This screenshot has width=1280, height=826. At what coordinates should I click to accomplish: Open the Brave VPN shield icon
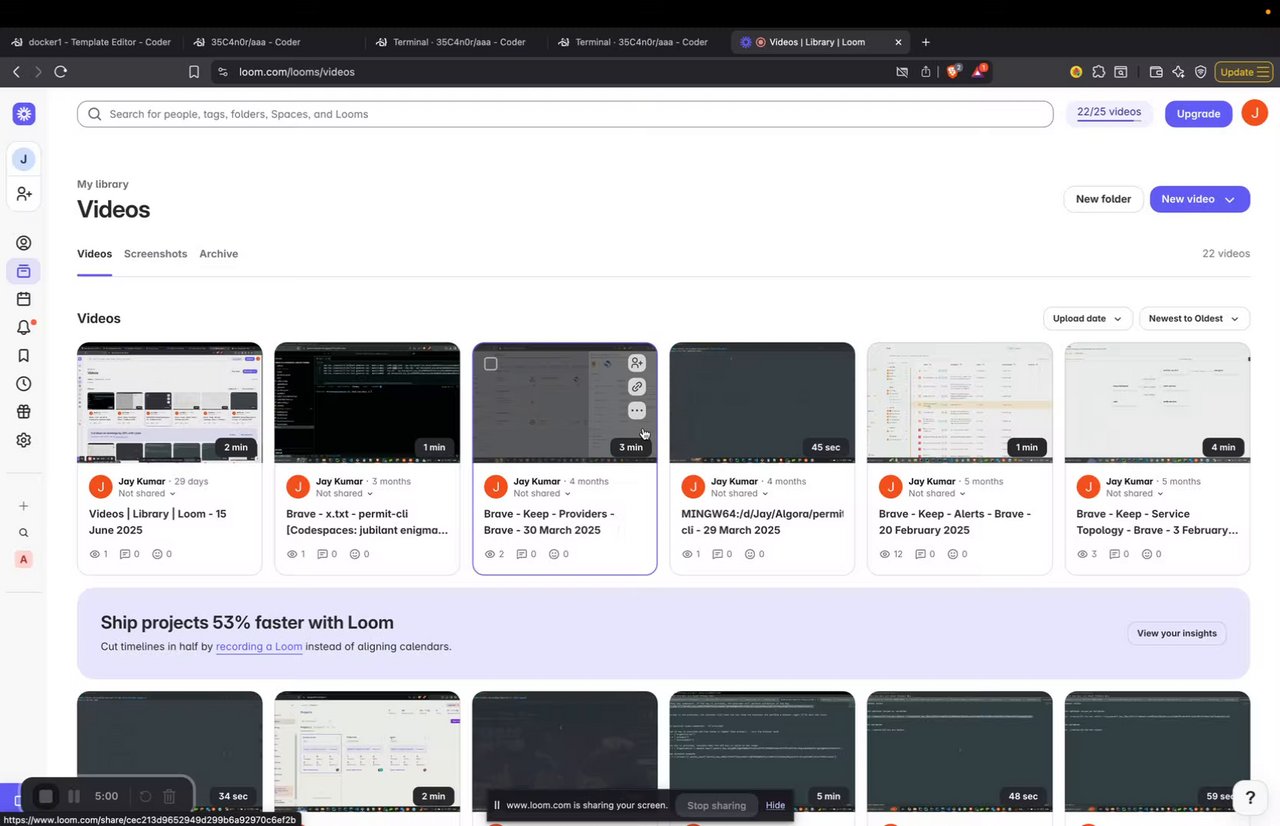click(x=1200, y=72)
